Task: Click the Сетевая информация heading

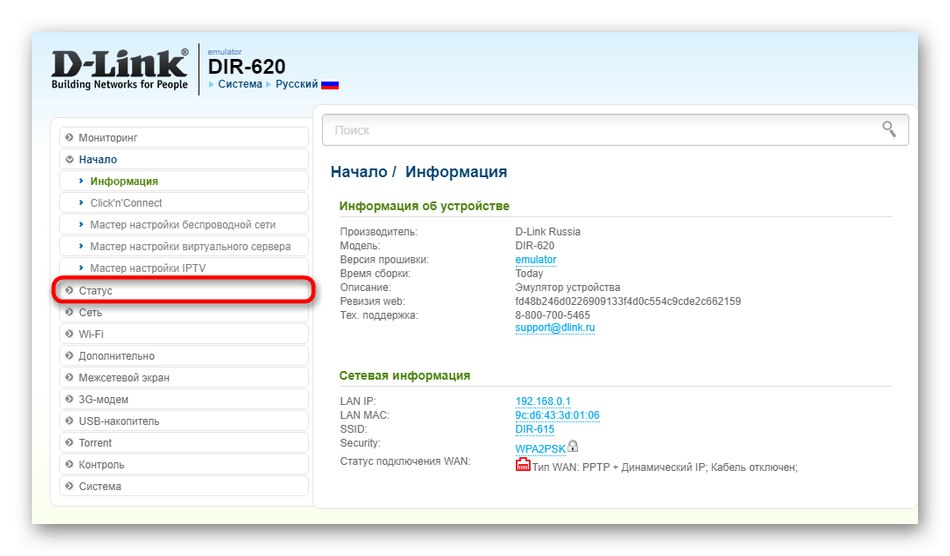Action: point(405,376)
